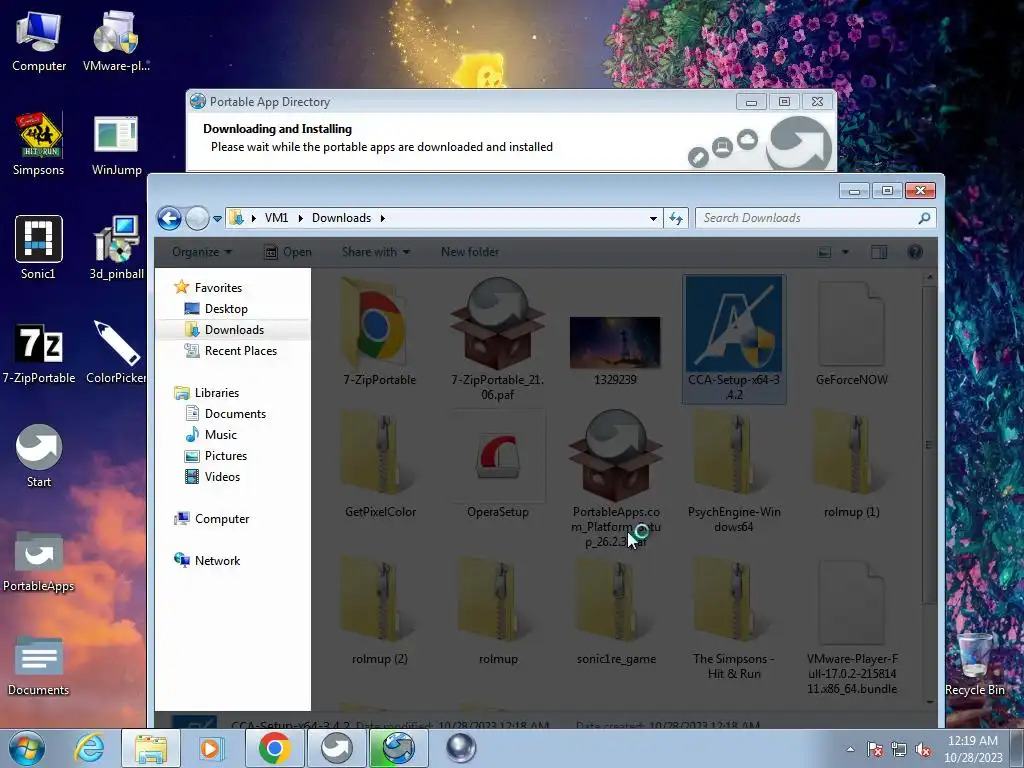Viewport: 1024px width, 768px height.
Task: Open the Share with menu
Action: (376, 252)
